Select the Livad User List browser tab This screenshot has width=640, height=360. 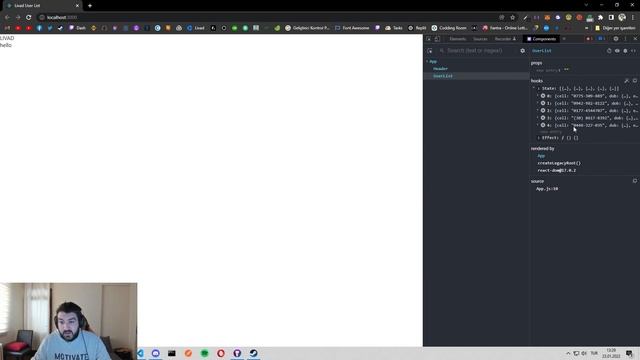43,6
